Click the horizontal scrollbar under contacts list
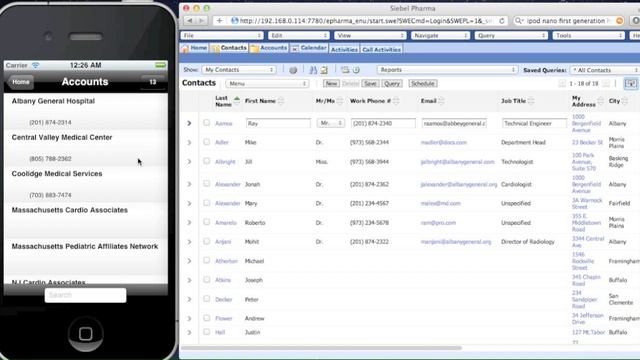 click(321, 348)
